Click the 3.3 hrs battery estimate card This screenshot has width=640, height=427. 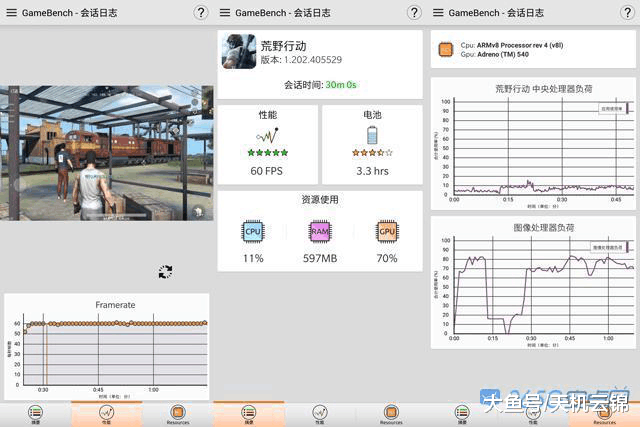coord(372,145)
